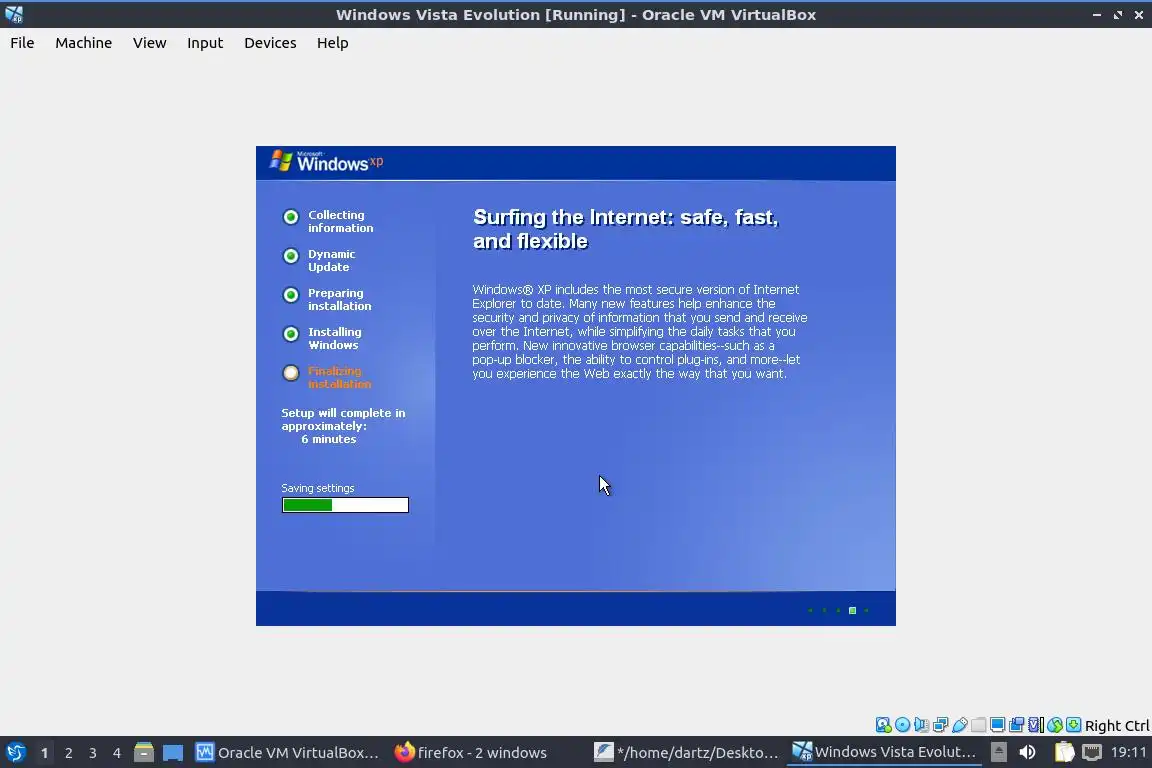Viewport: 1152px width, 768px height.
Task: Click the mouse integration status icon
Action: [1055, 725]
